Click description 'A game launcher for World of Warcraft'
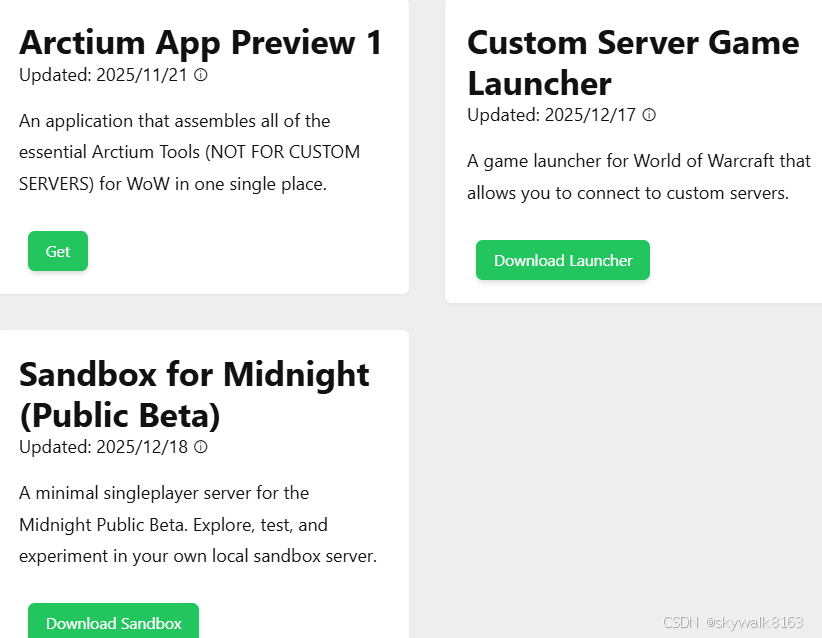The width and height of the screenshot is (822, 638). pos(620,161)
